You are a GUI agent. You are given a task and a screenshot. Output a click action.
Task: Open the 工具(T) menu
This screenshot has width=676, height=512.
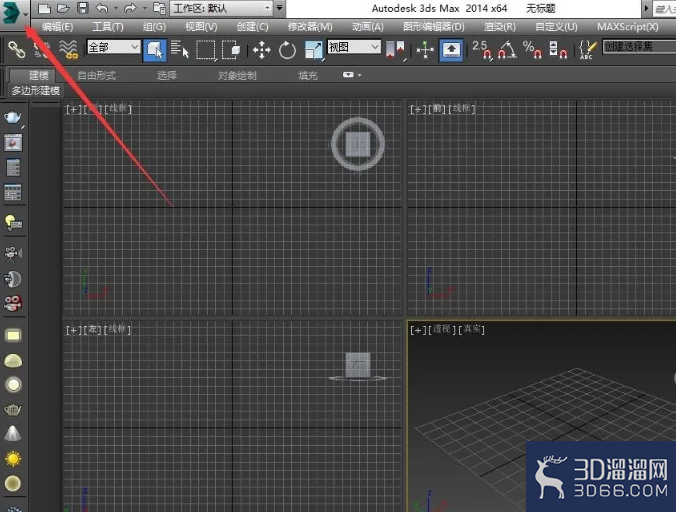(108, 27)
